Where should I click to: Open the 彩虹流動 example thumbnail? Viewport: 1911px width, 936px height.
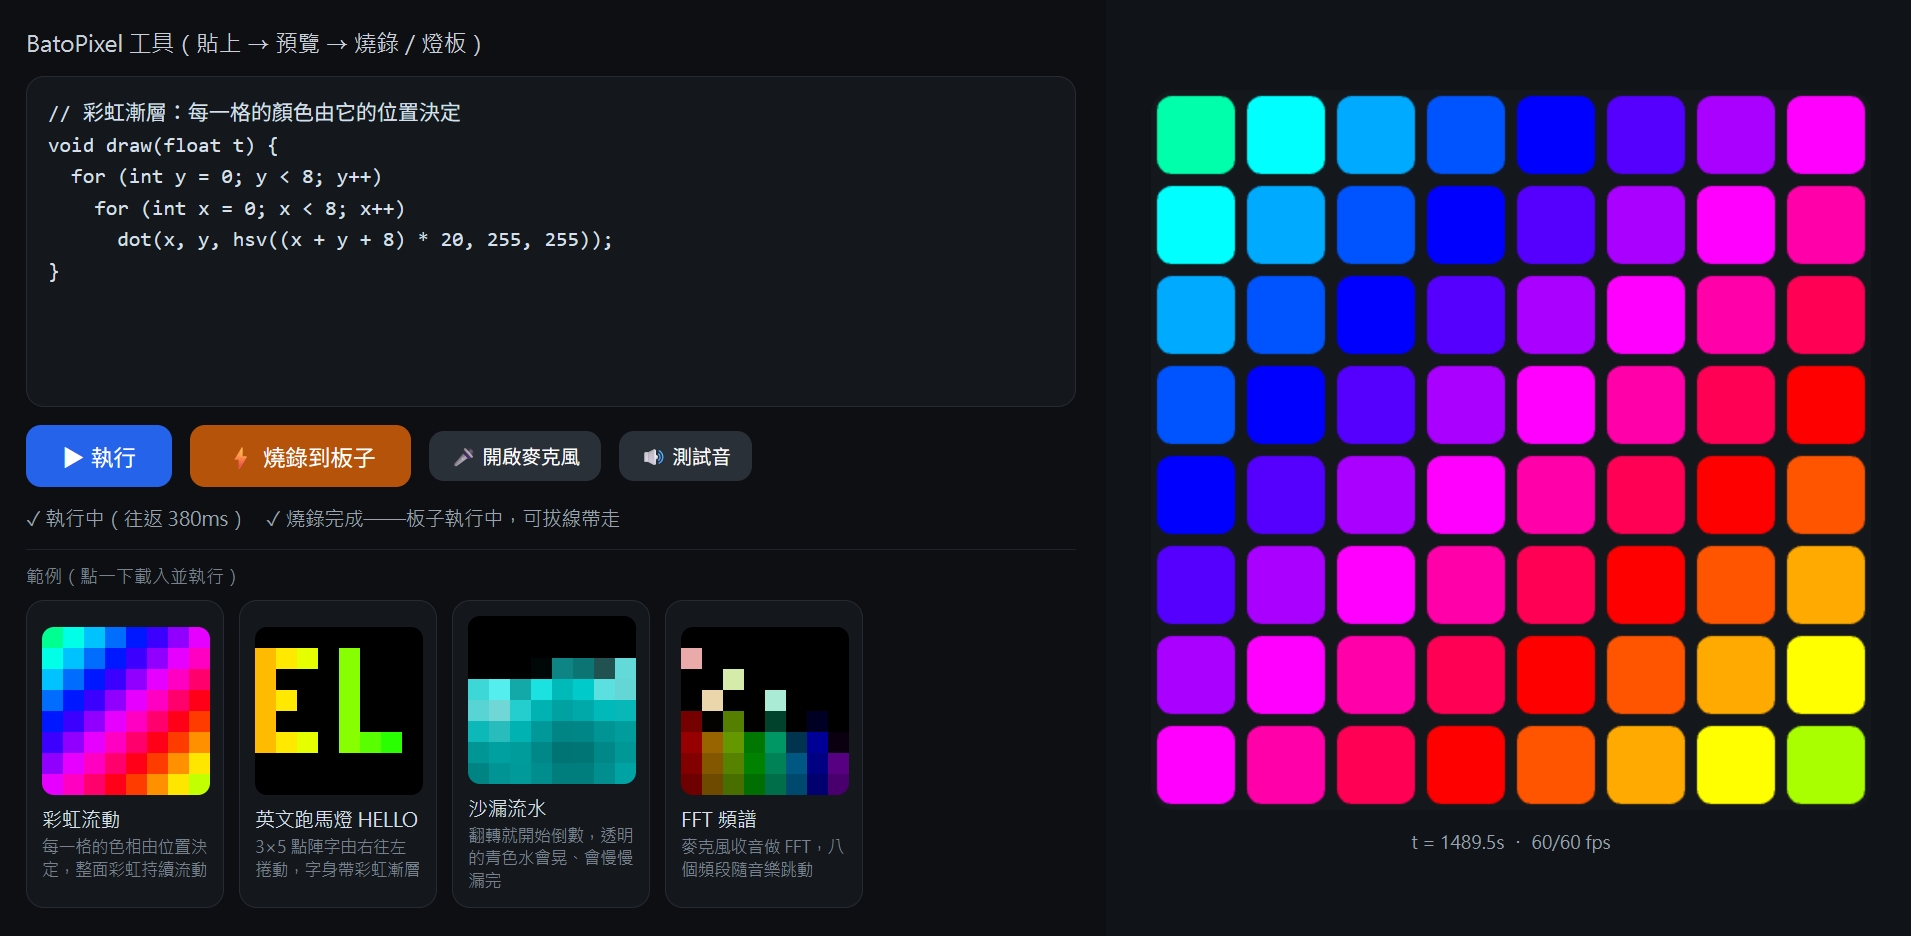126,711
